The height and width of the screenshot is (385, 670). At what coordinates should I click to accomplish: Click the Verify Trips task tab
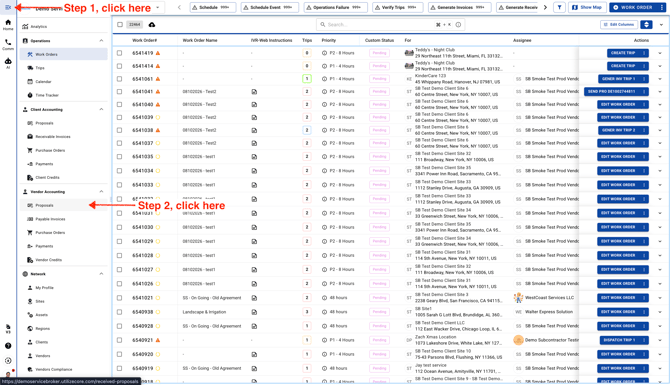tap(398, 7)
